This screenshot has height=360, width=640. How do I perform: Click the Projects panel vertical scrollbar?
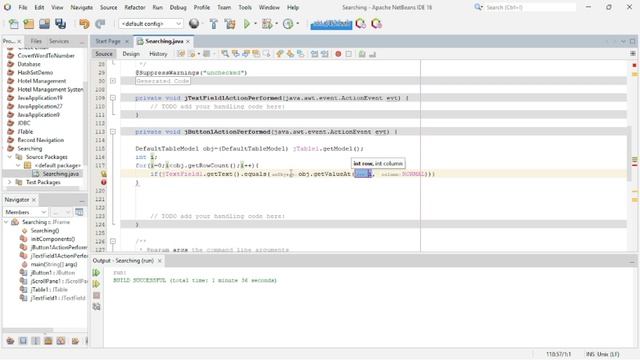click(x=85, y=122)
